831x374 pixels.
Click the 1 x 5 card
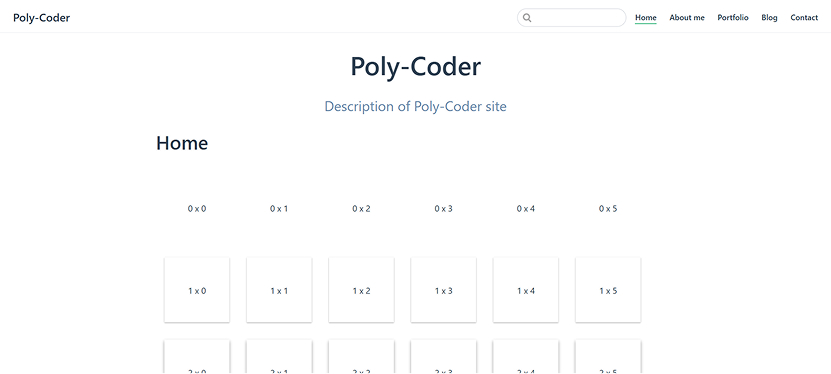pyautogui.click(x=608, y=290)
